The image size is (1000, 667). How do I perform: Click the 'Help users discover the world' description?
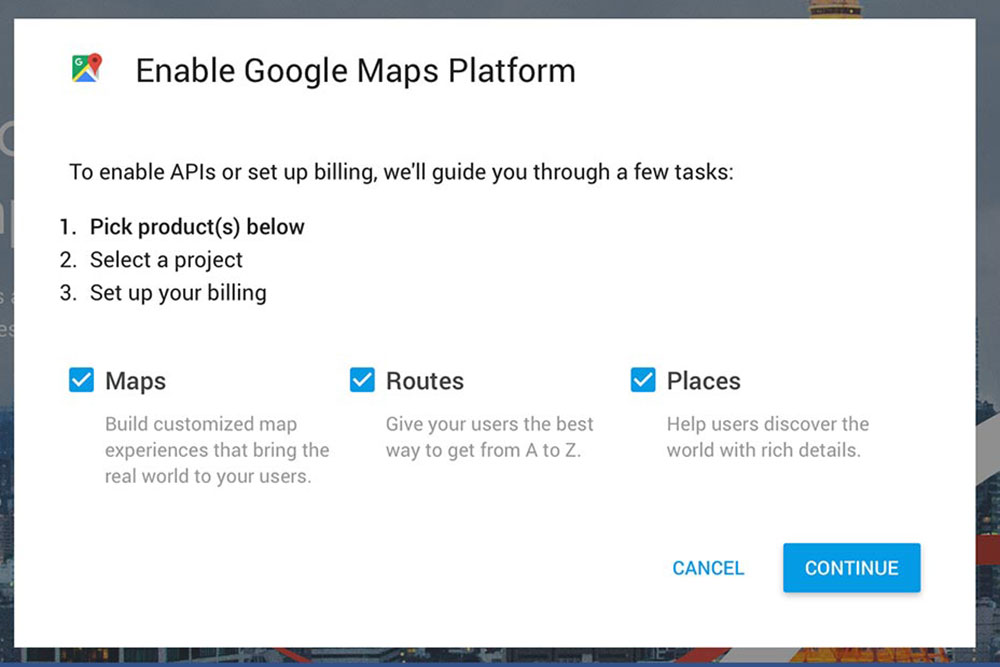[x=768, y=437]
